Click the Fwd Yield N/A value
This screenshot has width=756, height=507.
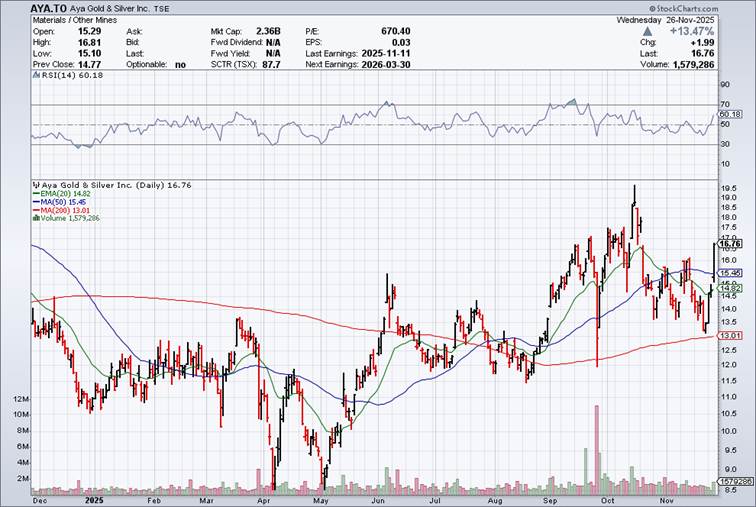point(272,53)
